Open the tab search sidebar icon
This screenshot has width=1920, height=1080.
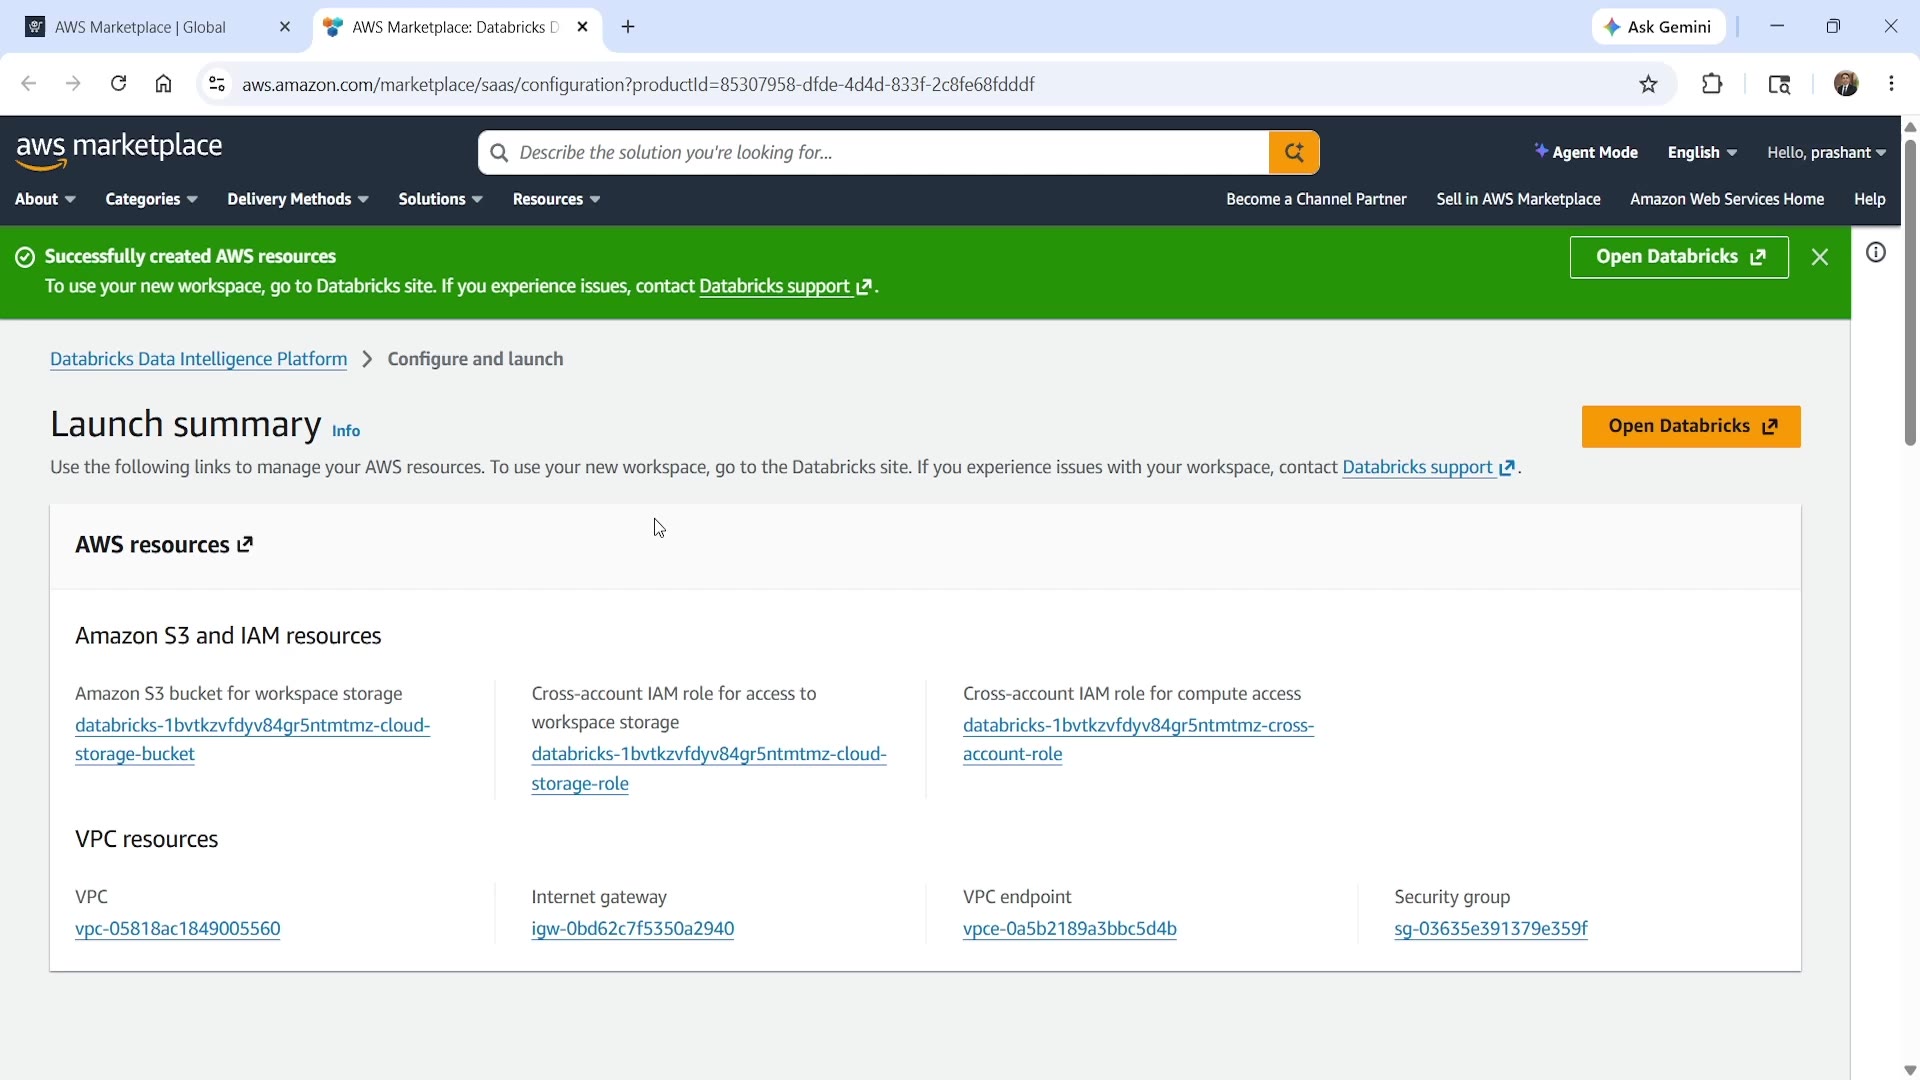[1779, 84]
